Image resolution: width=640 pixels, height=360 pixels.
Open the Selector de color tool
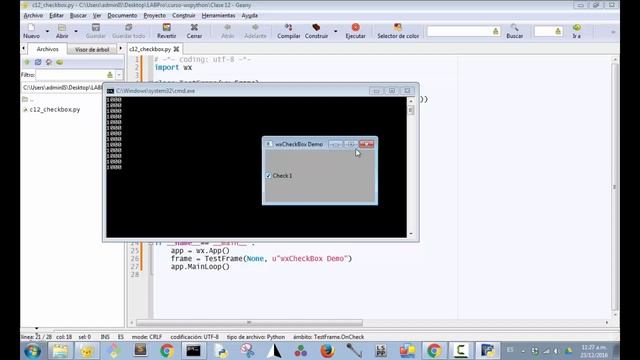398,28
